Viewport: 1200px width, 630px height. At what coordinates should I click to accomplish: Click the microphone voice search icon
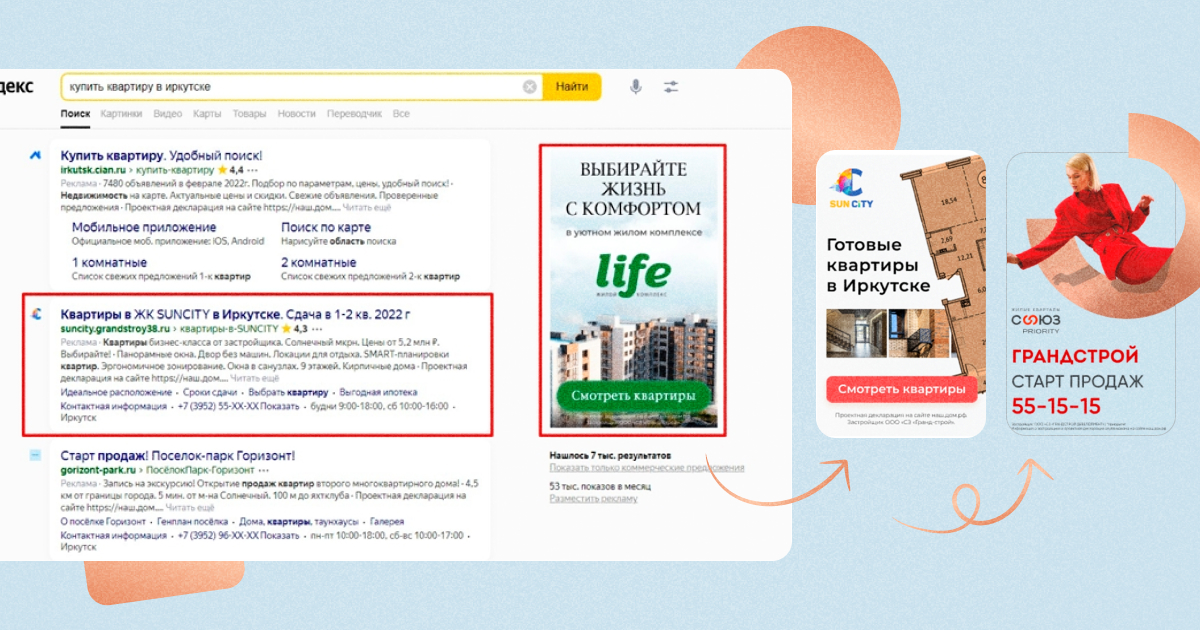point(635,87)
